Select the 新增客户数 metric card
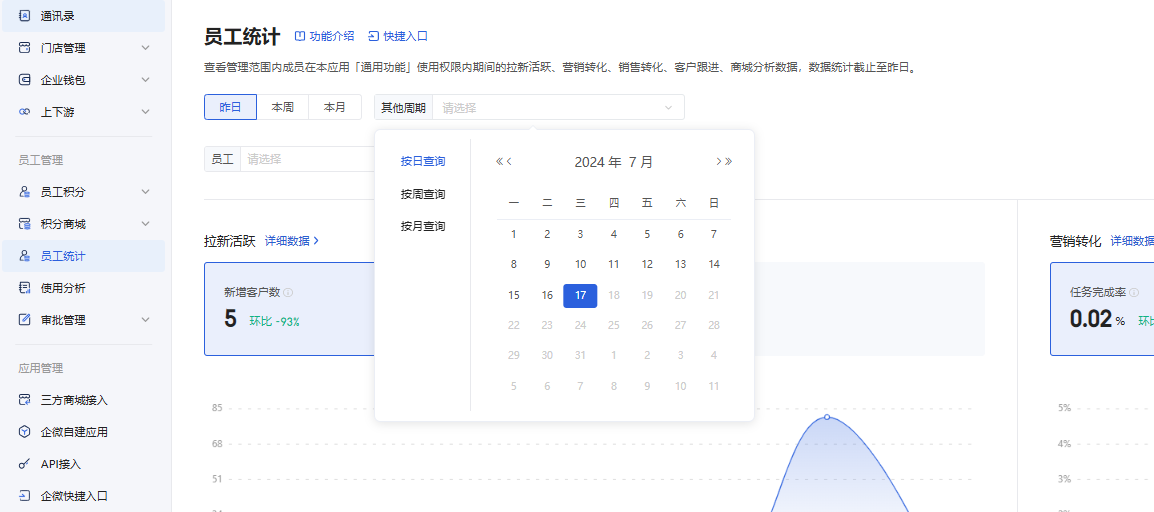Screen dimensions: 1154x512 click(x=289, y=309)
